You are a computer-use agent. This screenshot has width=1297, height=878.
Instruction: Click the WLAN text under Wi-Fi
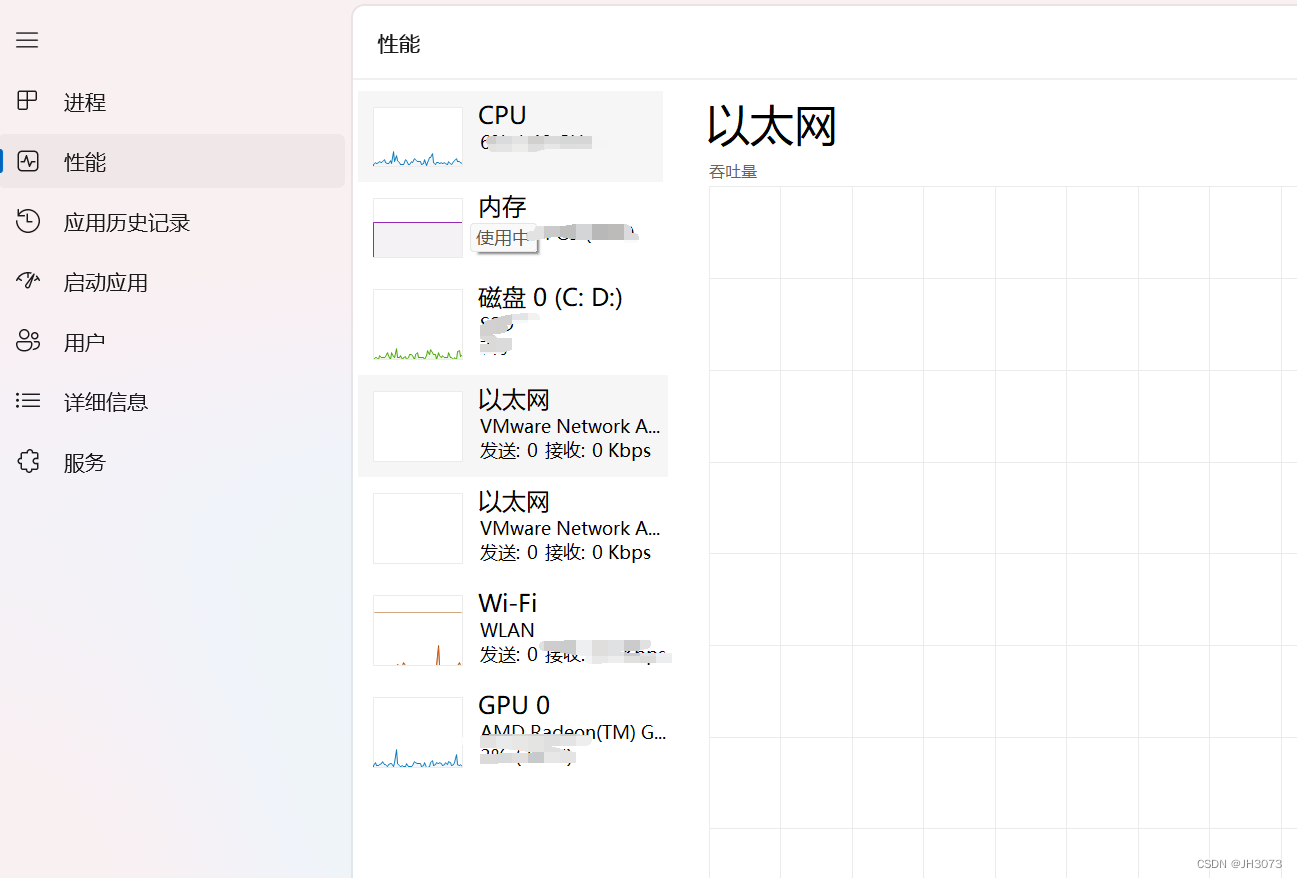coord(507,630)
